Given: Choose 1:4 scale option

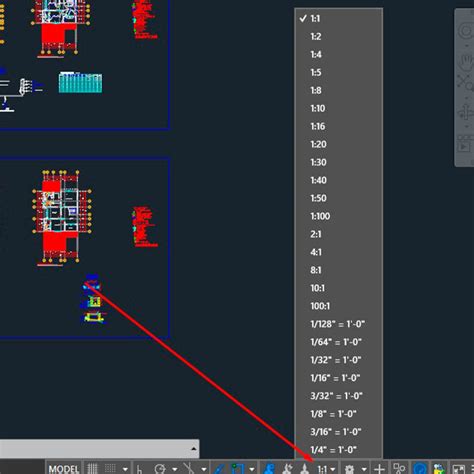Looking at the screenshot, I should 339,54.
